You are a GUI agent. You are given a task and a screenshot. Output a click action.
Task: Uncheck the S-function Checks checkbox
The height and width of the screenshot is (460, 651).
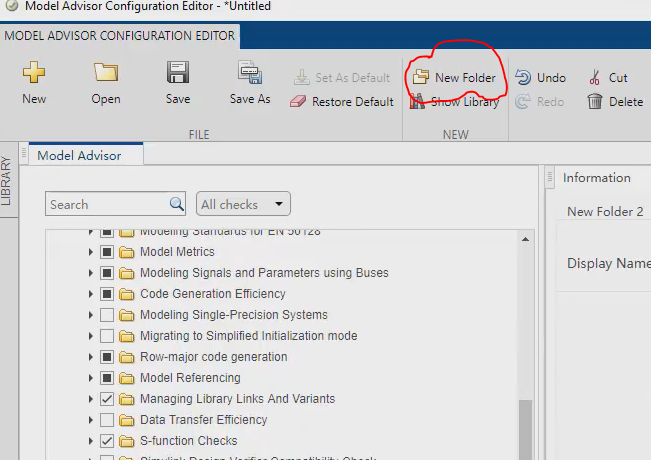point(107,441)
